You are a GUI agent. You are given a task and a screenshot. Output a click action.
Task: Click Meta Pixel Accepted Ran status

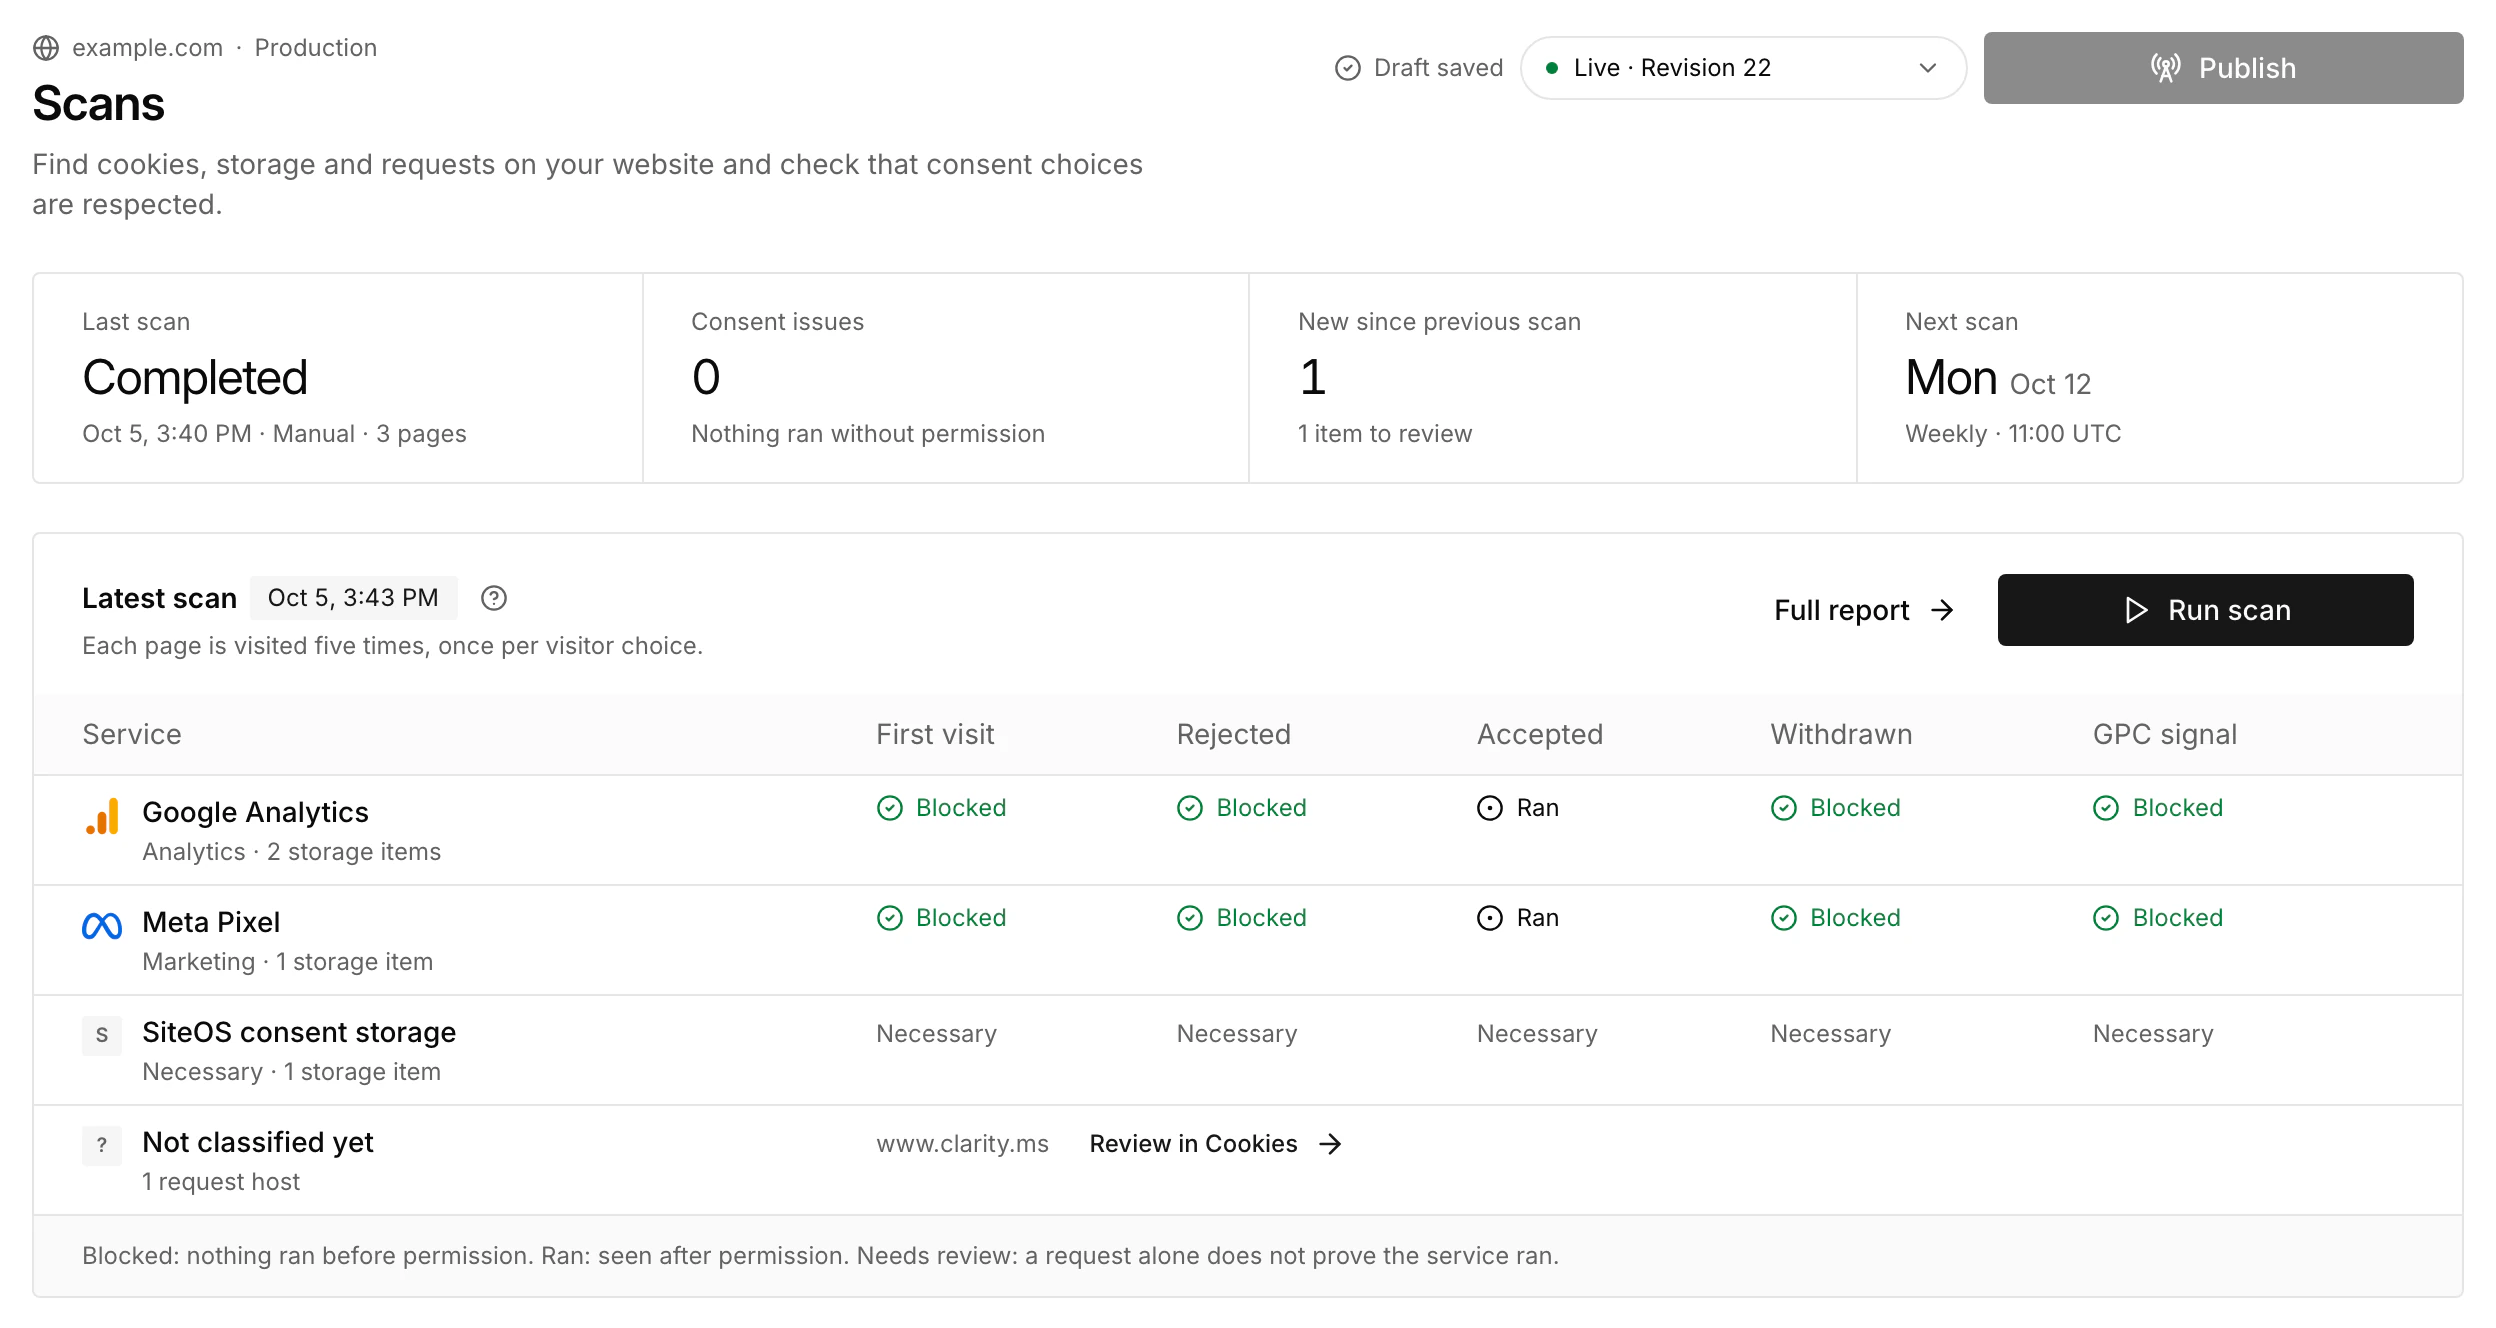(x=1518, y=918)
